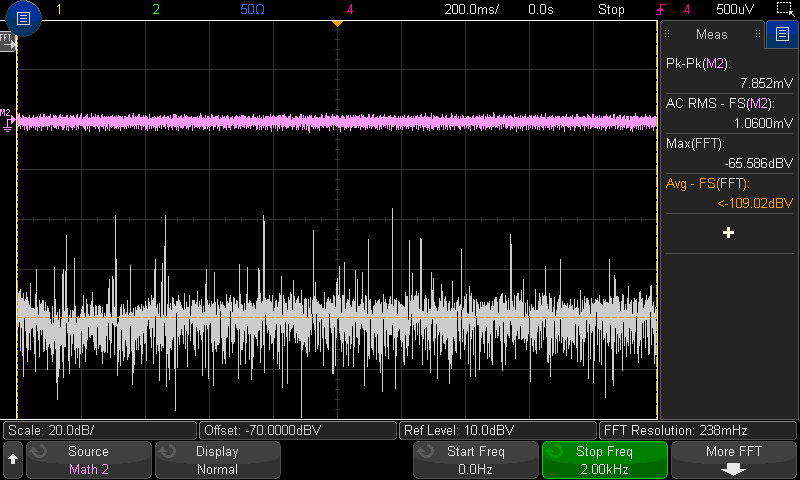Open the Meas sidebar menu icon

(782, 34)
